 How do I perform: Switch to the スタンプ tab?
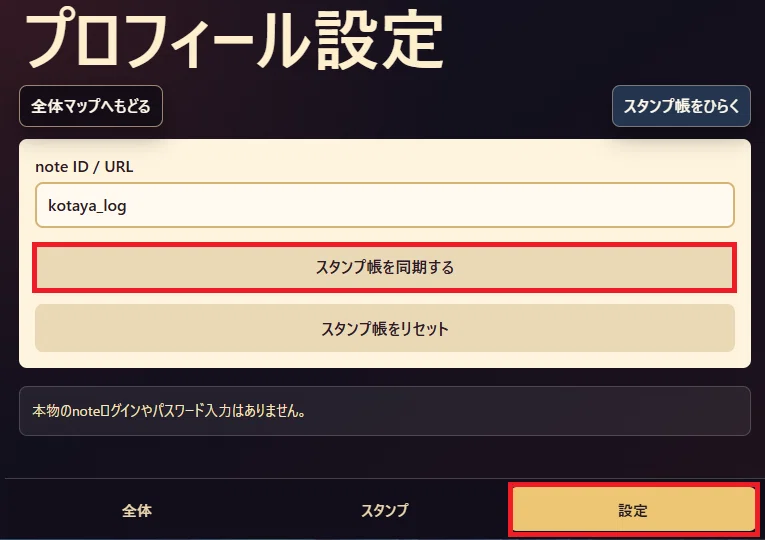coord(384,510)
